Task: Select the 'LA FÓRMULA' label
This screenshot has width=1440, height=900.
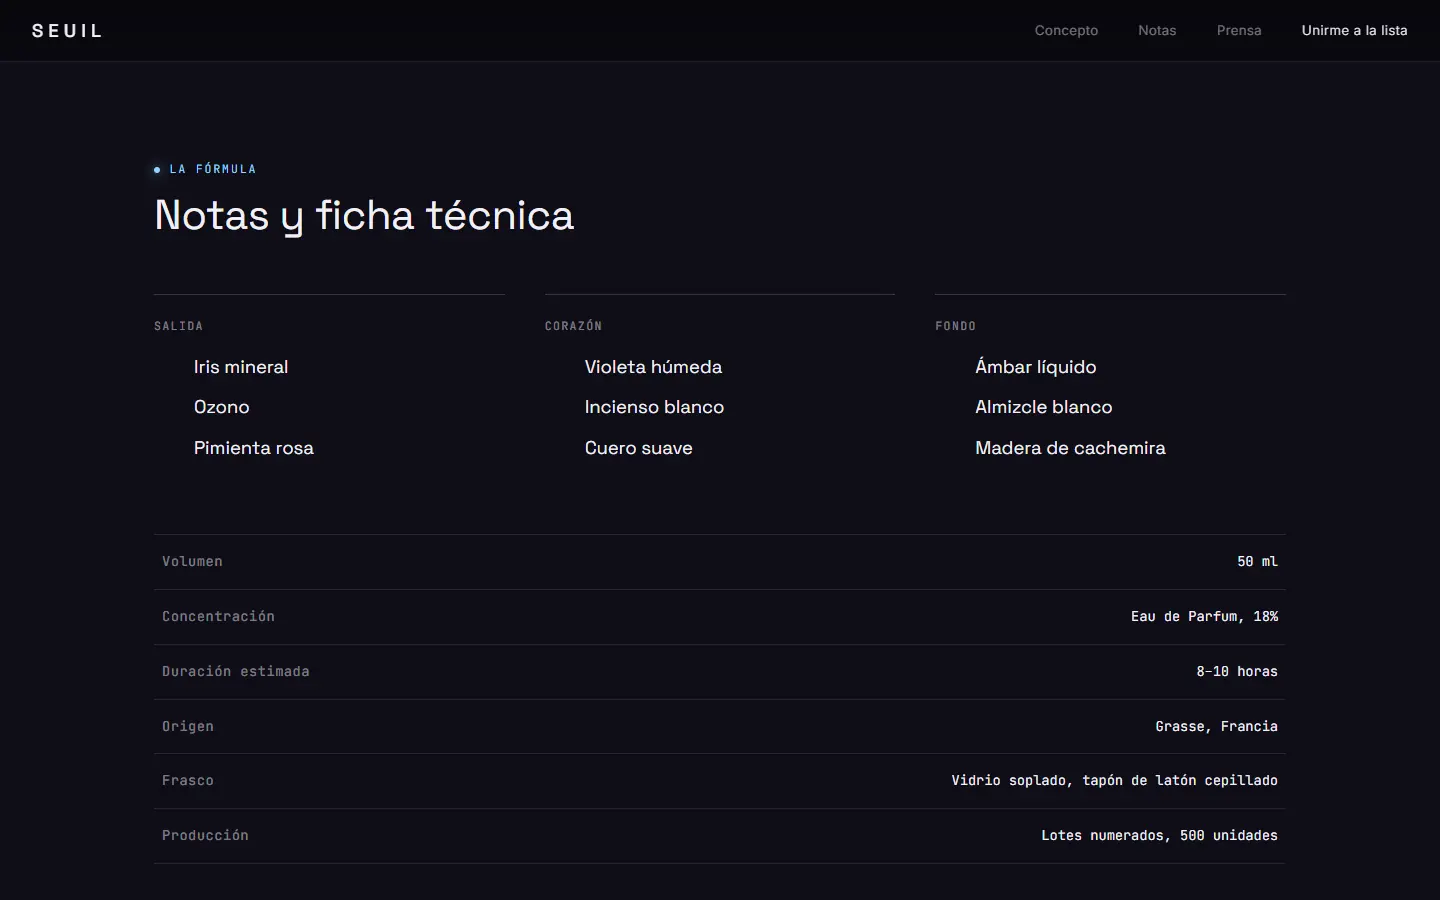Action: (x=213, y=169)
